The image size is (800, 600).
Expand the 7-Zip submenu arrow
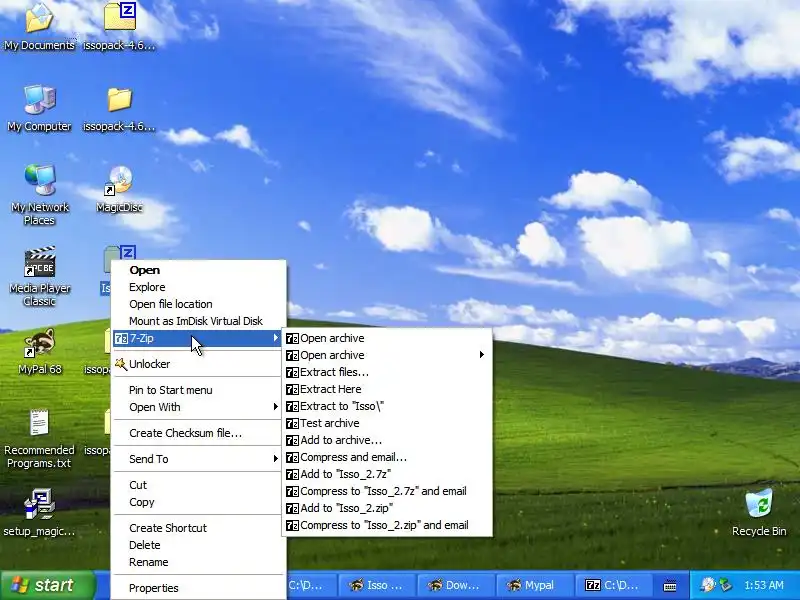tap(276, 338)
